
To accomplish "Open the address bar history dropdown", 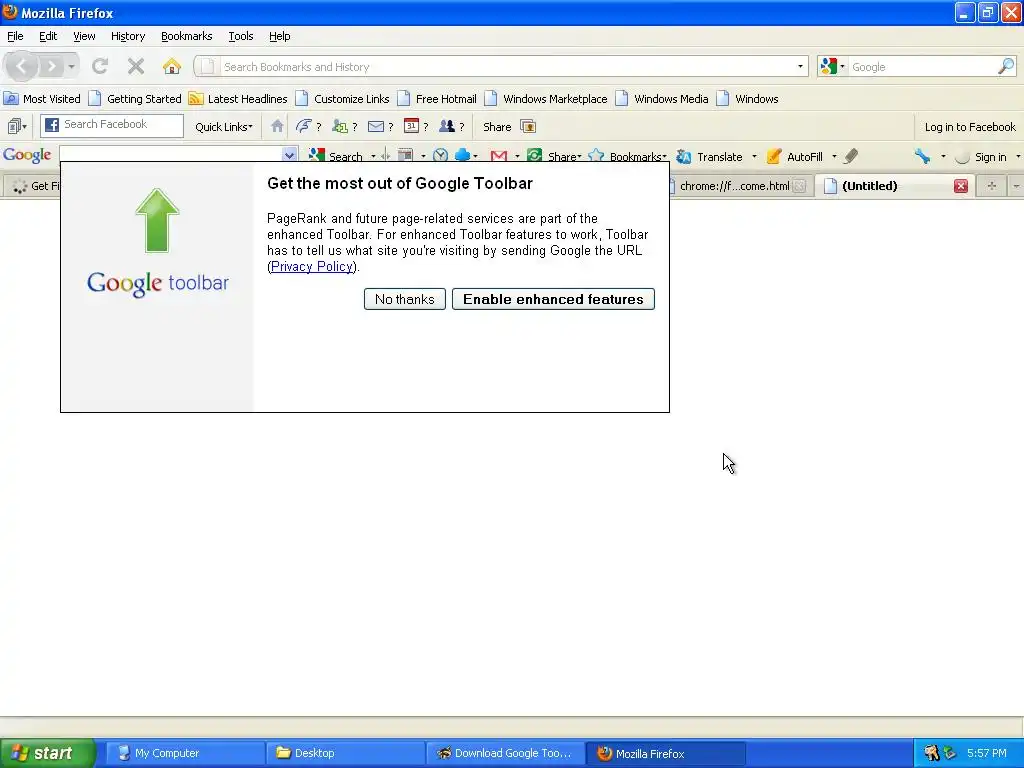I will (x=800, y=67).
